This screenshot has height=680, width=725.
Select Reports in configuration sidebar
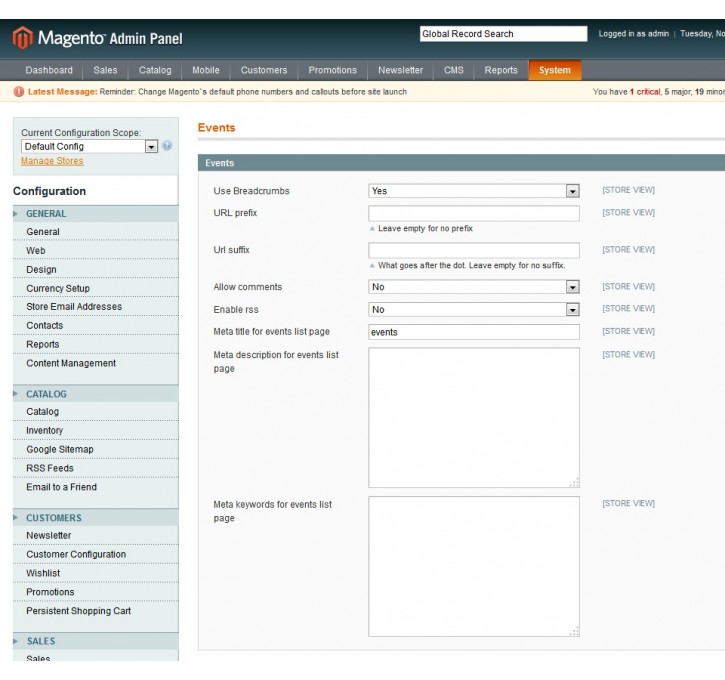95,344
